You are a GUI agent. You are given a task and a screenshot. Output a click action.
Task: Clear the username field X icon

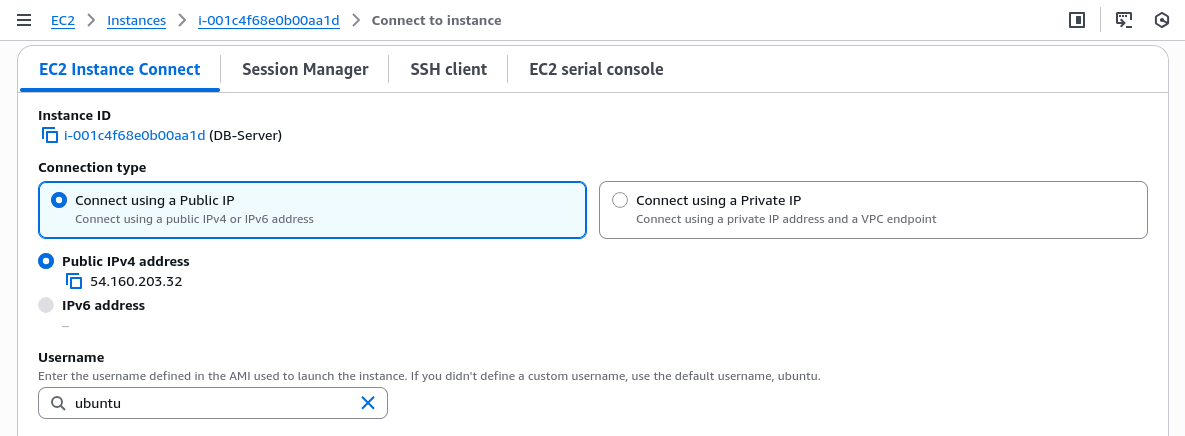click(x=368, y=403)
